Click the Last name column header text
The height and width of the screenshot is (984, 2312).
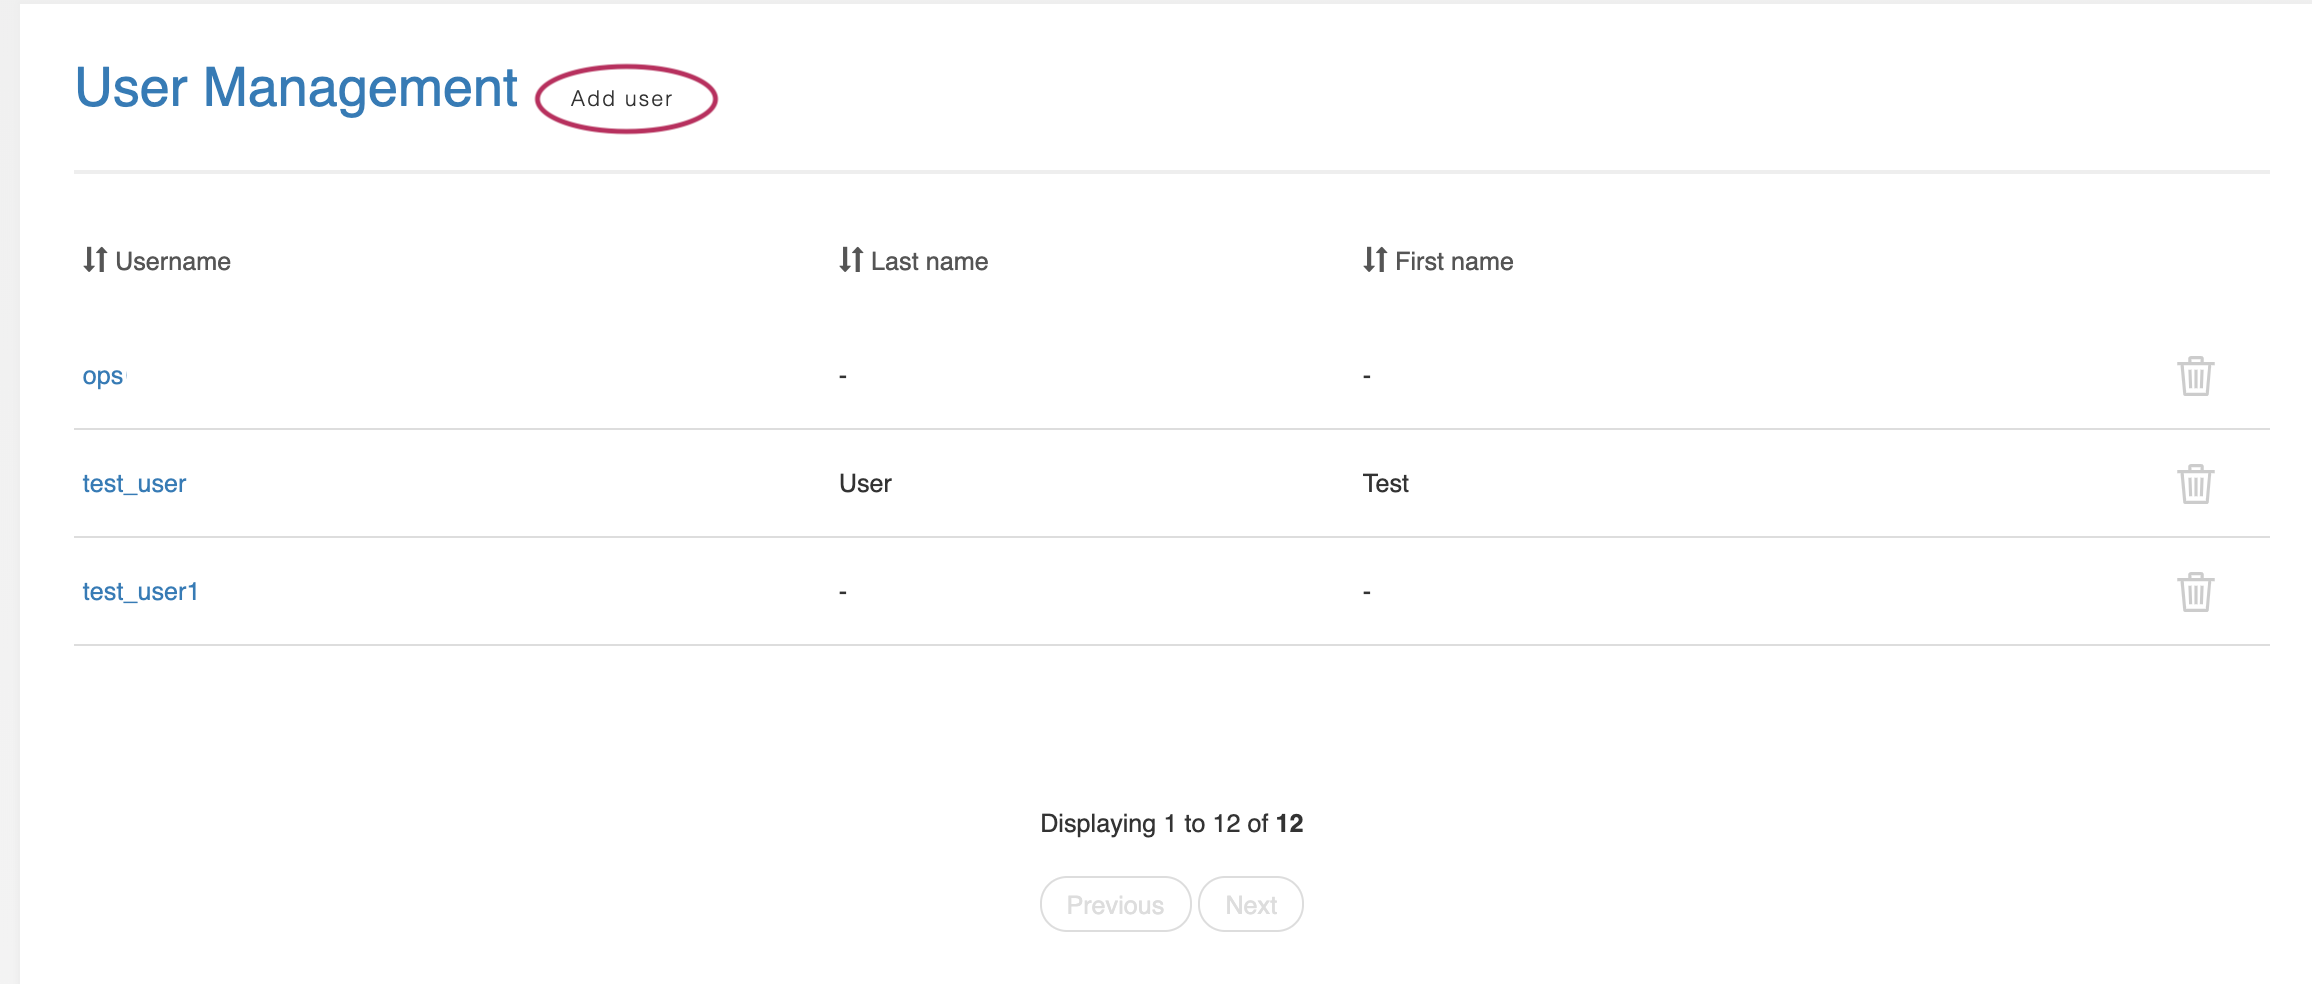click(x=929, y=262)
